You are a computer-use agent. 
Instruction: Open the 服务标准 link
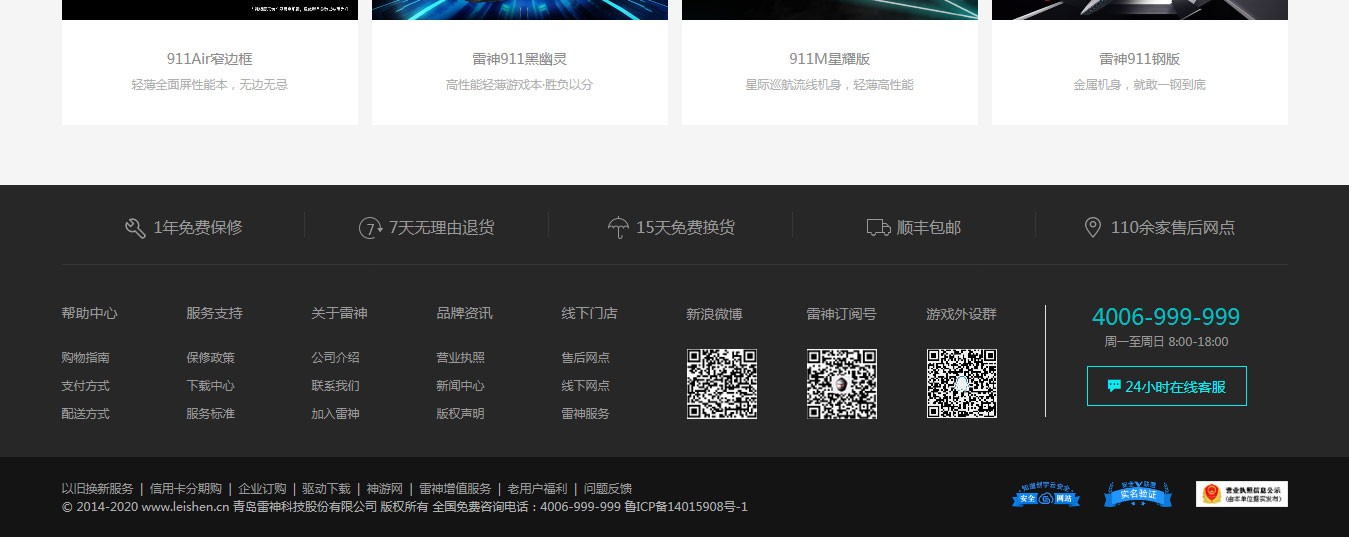(x=211, y=413)
